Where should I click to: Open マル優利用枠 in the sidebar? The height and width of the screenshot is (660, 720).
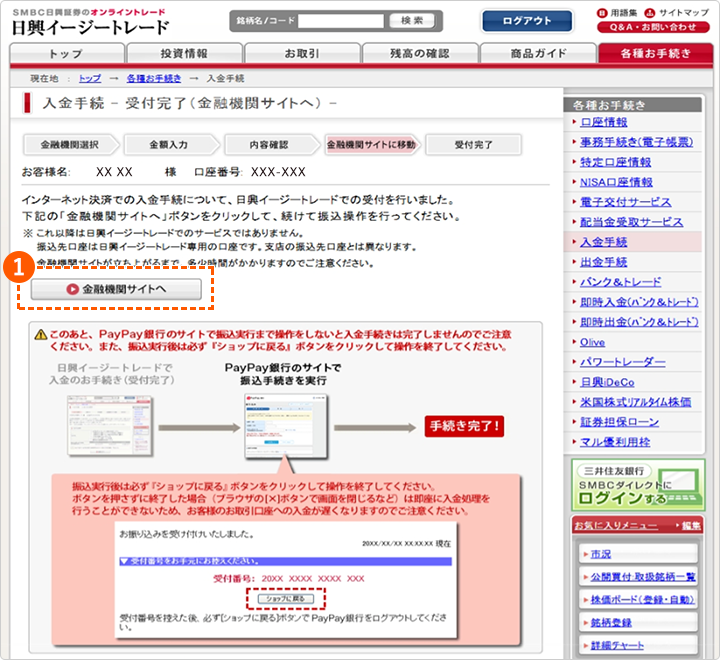pyautogui.click(x=615, y=442)
